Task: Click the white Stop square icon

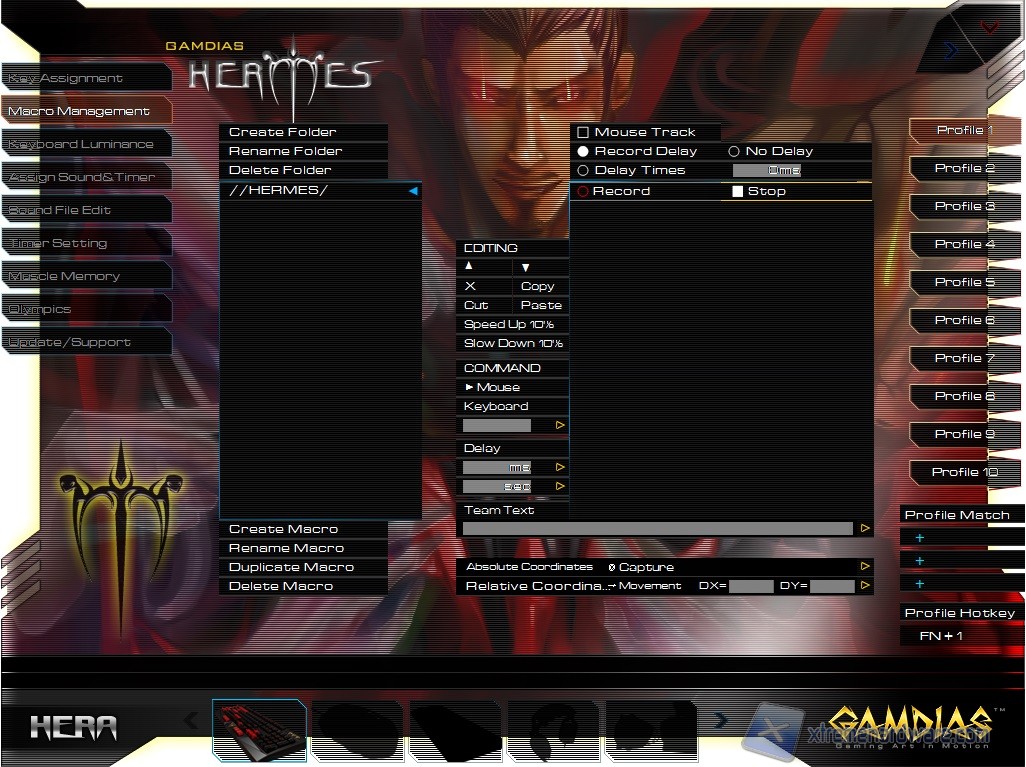Action: point(738,191)
